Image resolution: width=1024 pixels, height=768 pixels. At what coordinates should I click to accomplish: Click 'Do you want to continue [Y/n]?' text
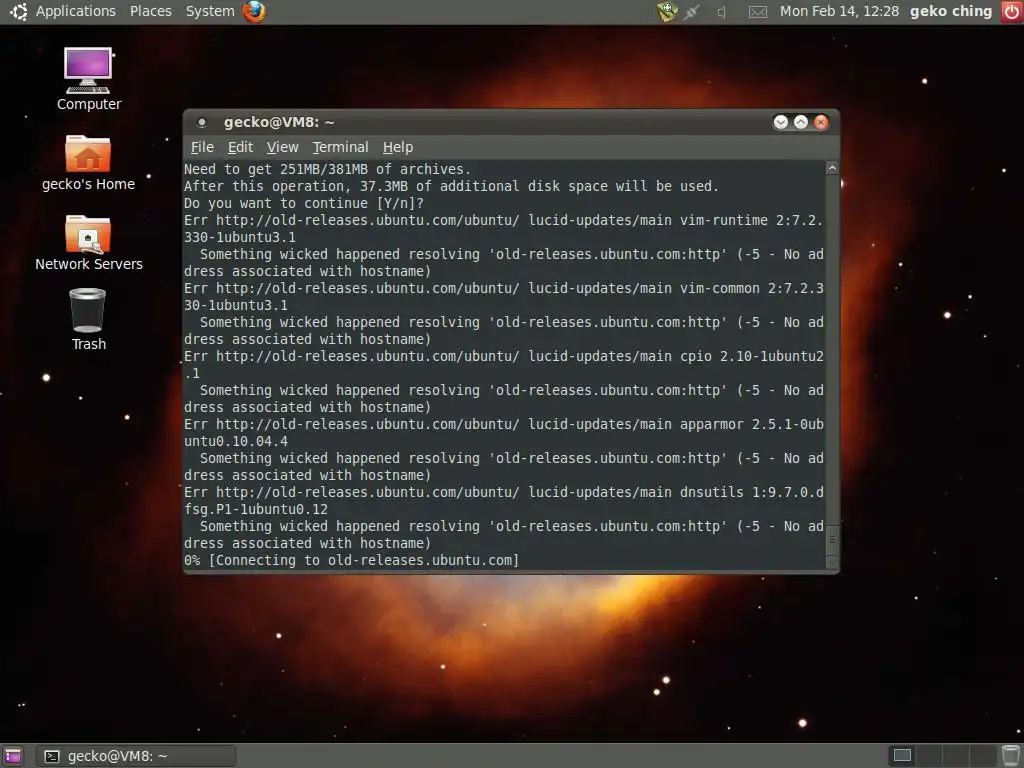pyautogui.click(x=304, y=203)
